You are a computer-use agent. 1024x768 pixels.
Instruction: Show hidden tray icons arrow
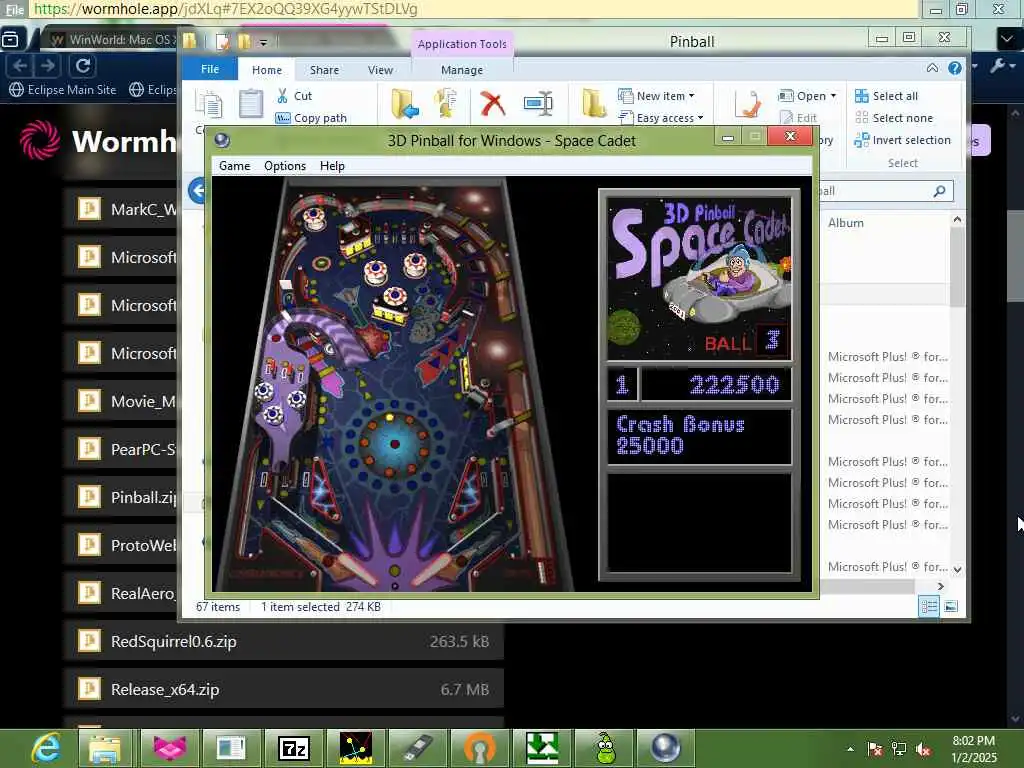coord(850,749)
